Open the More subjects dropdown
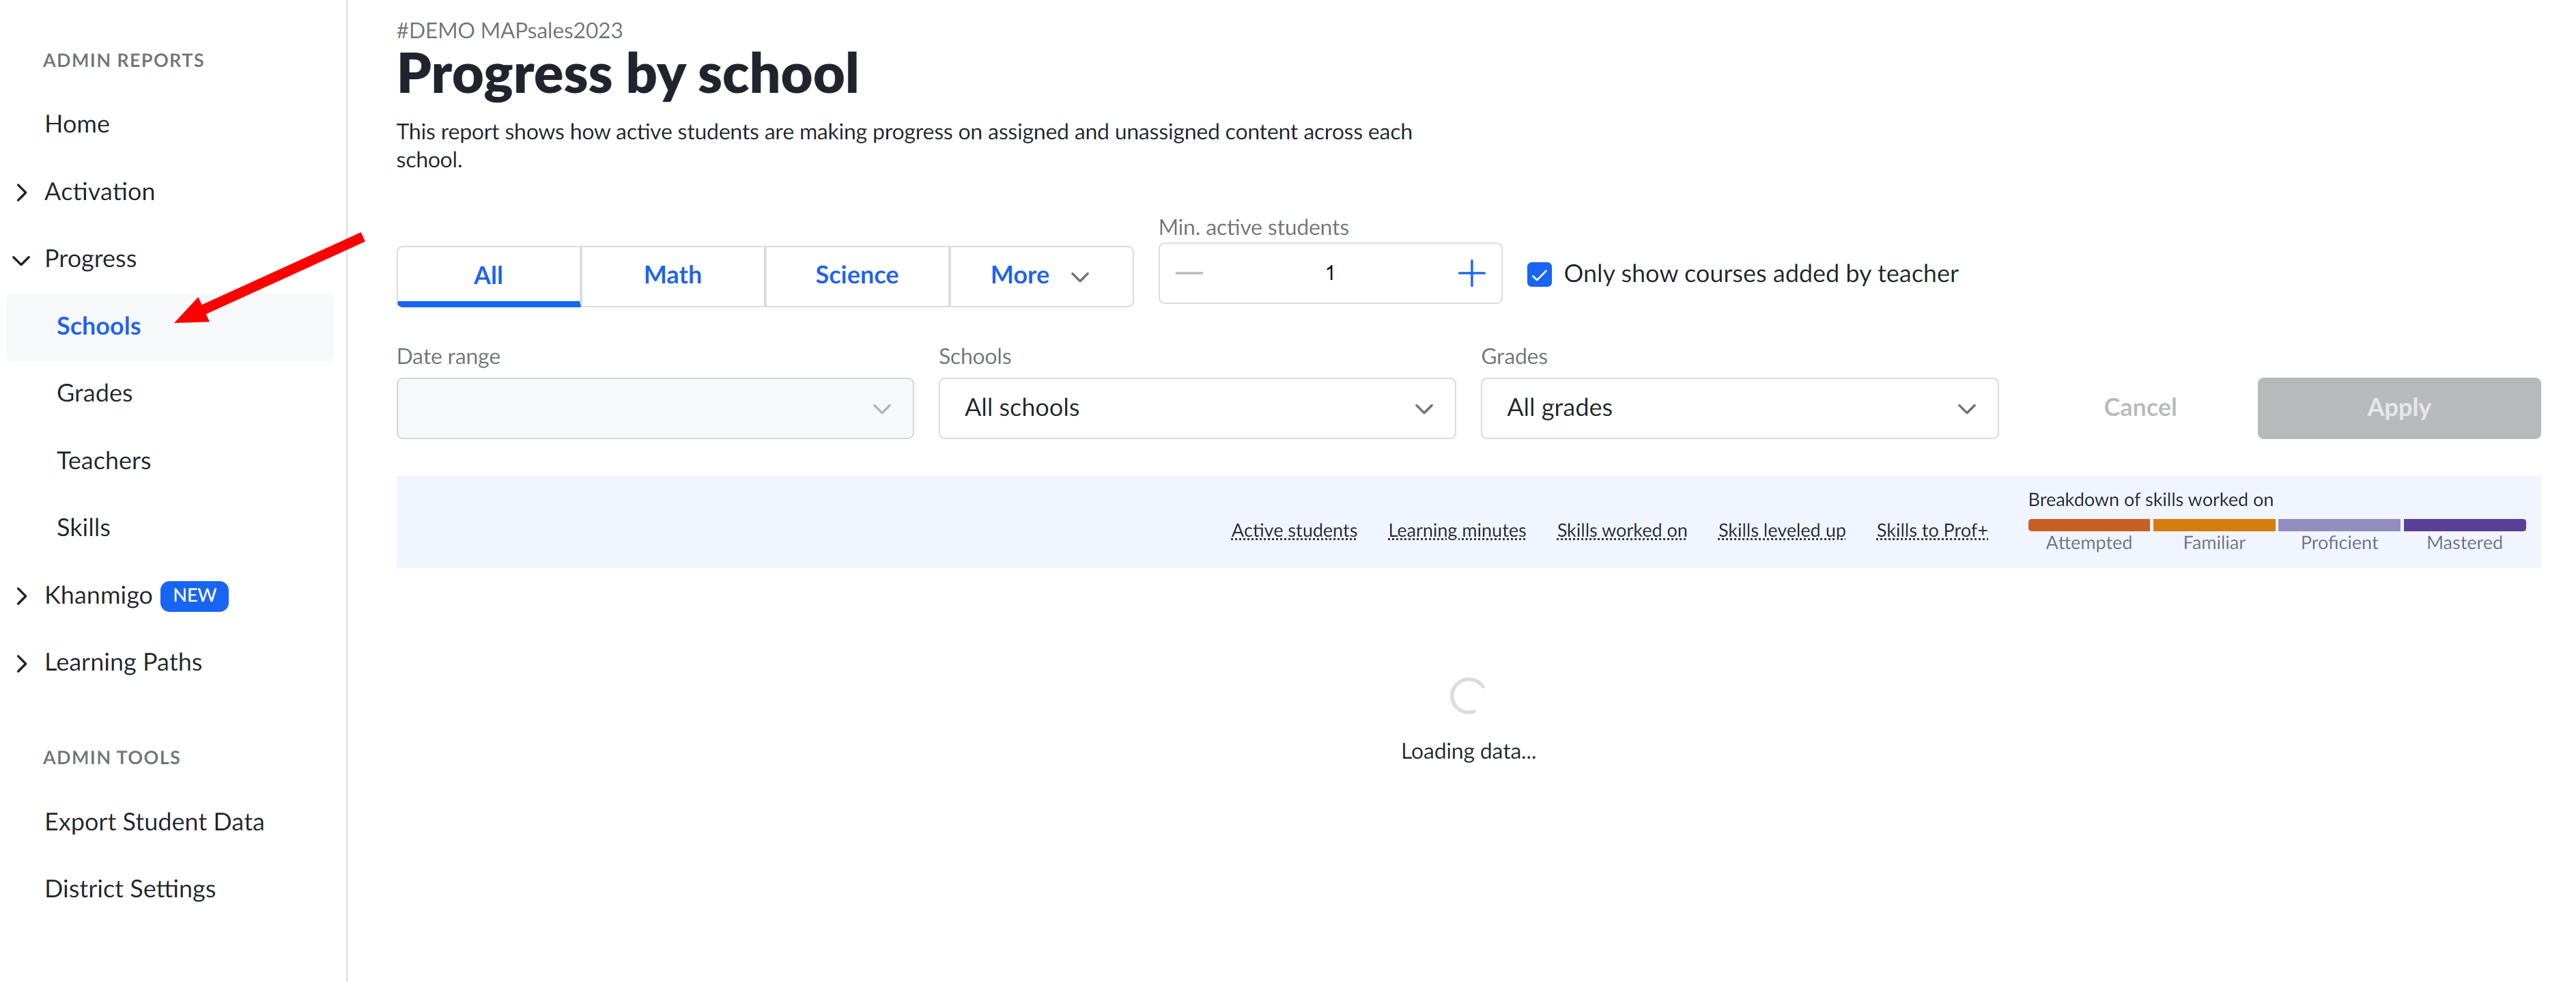 [x=1040, y=275]
